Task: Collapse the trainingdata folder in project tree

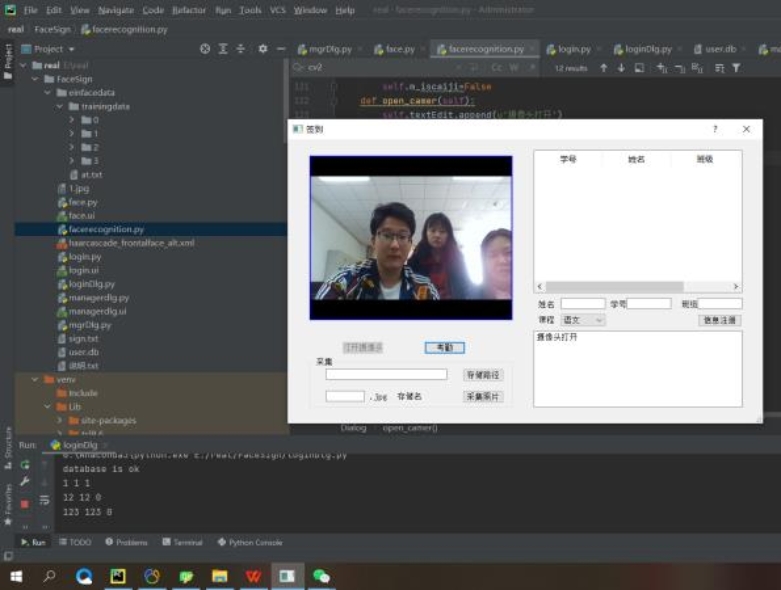Action: (60, 106)
